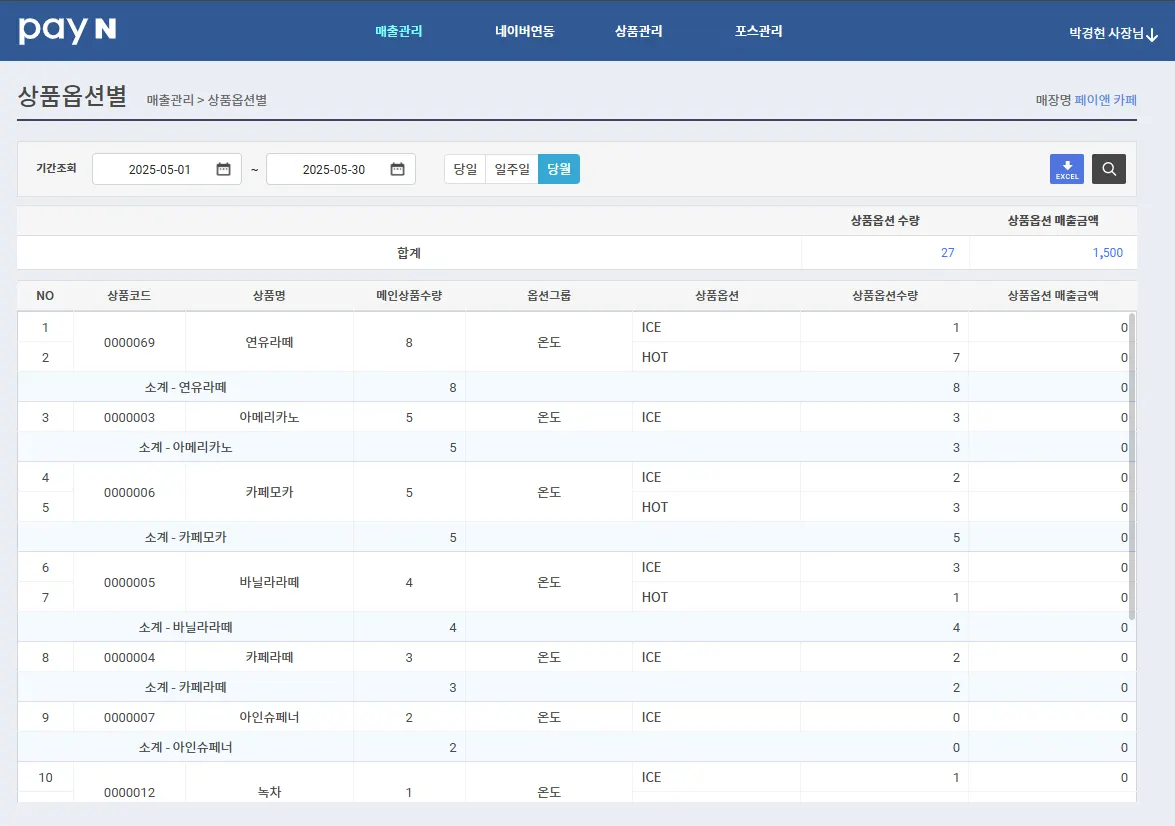
Task: Open the start date calendar icon
Action: tap(223, 169)
